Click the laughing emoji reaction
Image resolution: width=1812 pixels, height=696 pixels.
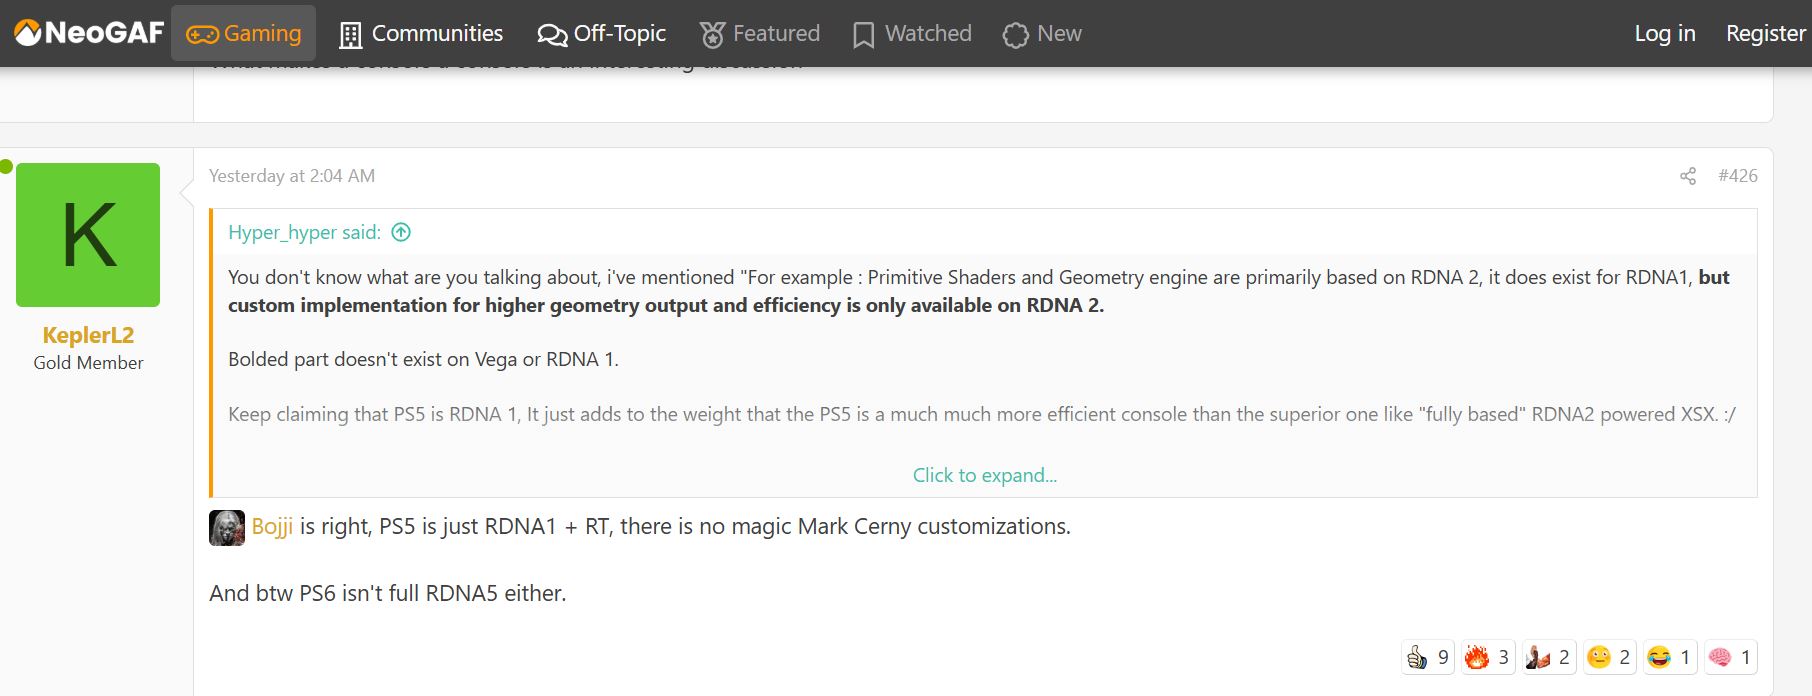[x=1659, y=657]
